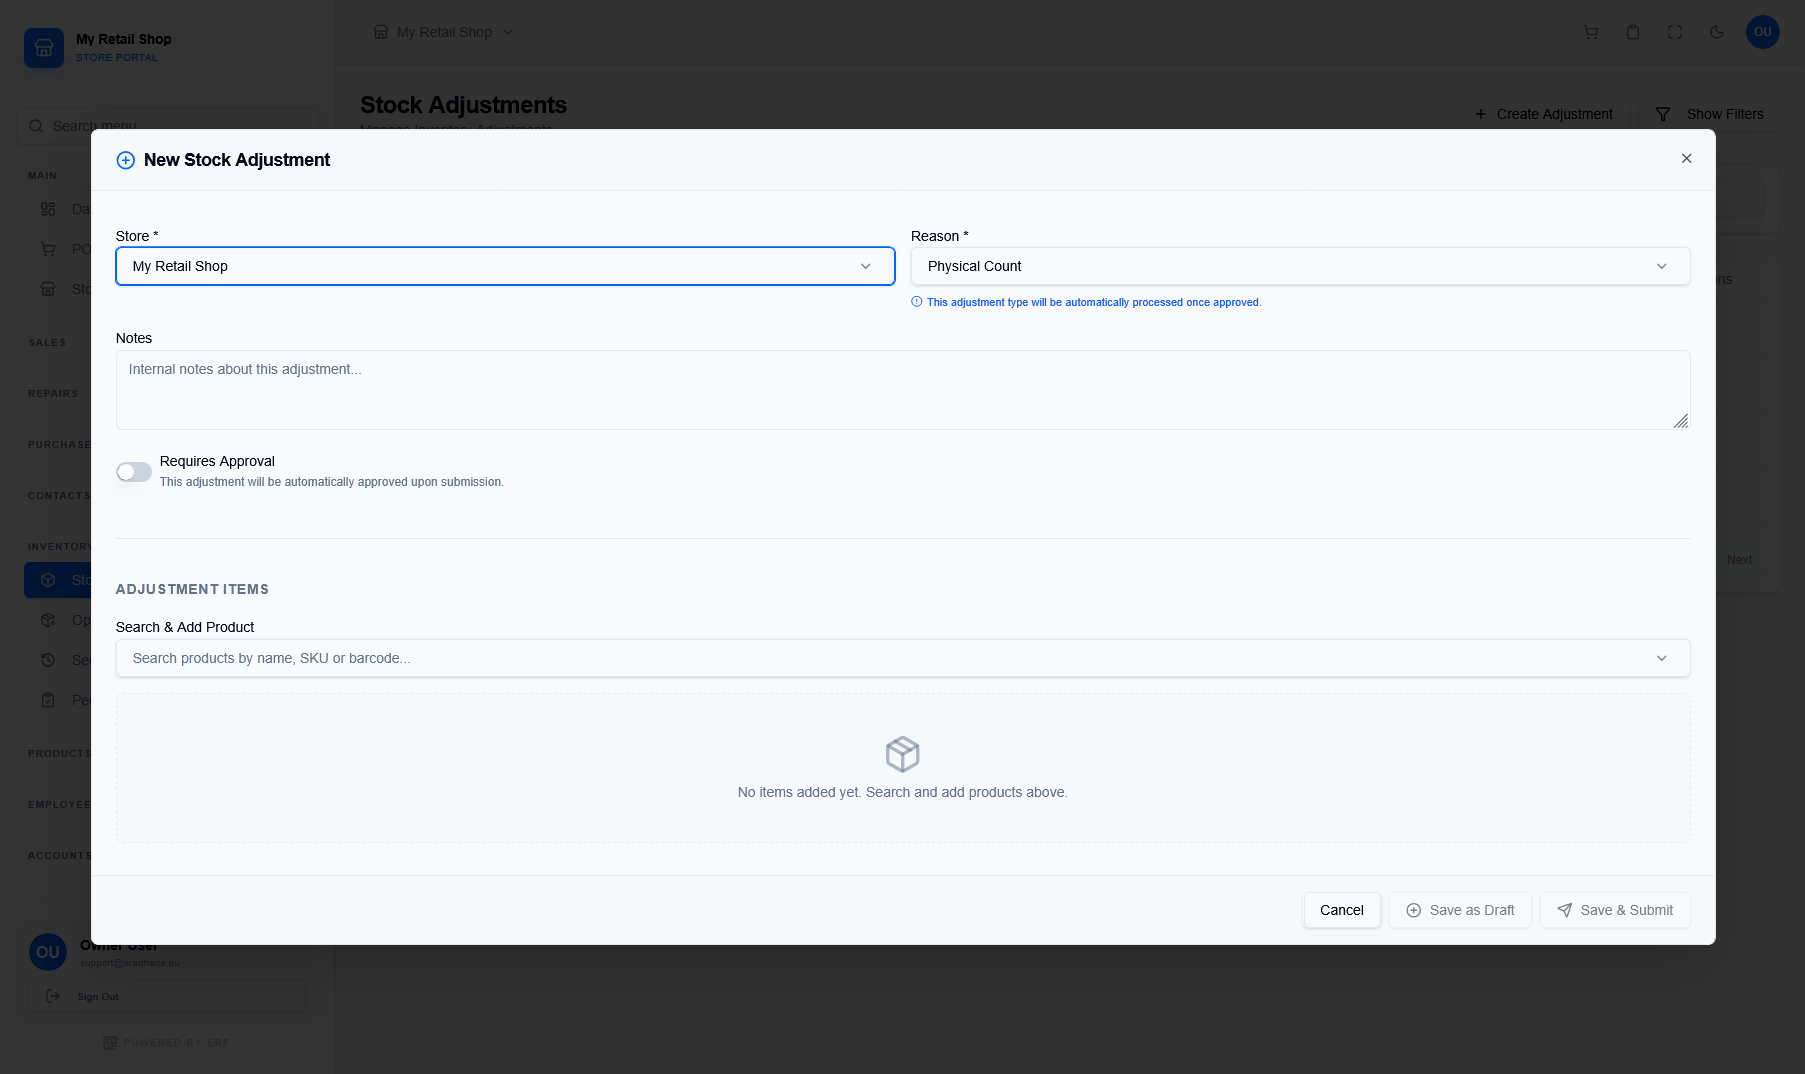Click the empty-state box icon

903,754
